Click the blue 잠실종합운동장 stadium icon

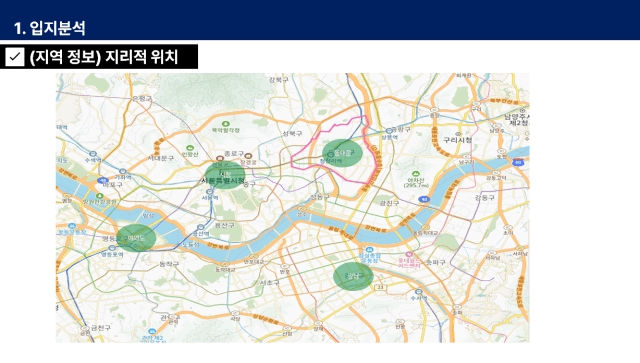point(369,249)
